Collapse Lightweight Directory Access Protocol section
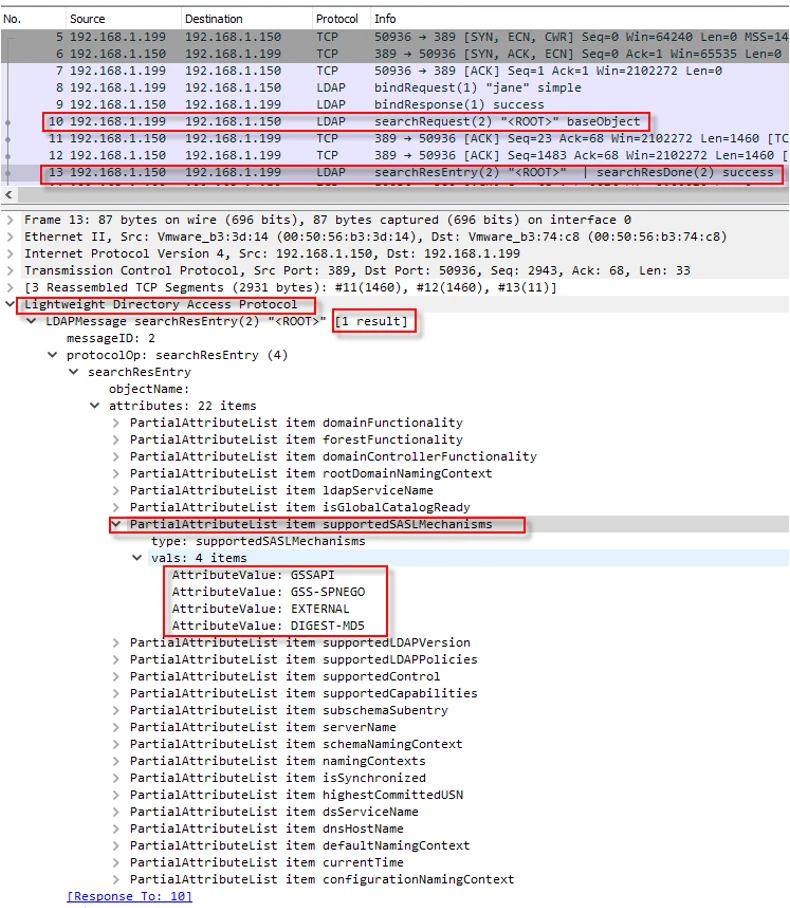 coord(11,305)
